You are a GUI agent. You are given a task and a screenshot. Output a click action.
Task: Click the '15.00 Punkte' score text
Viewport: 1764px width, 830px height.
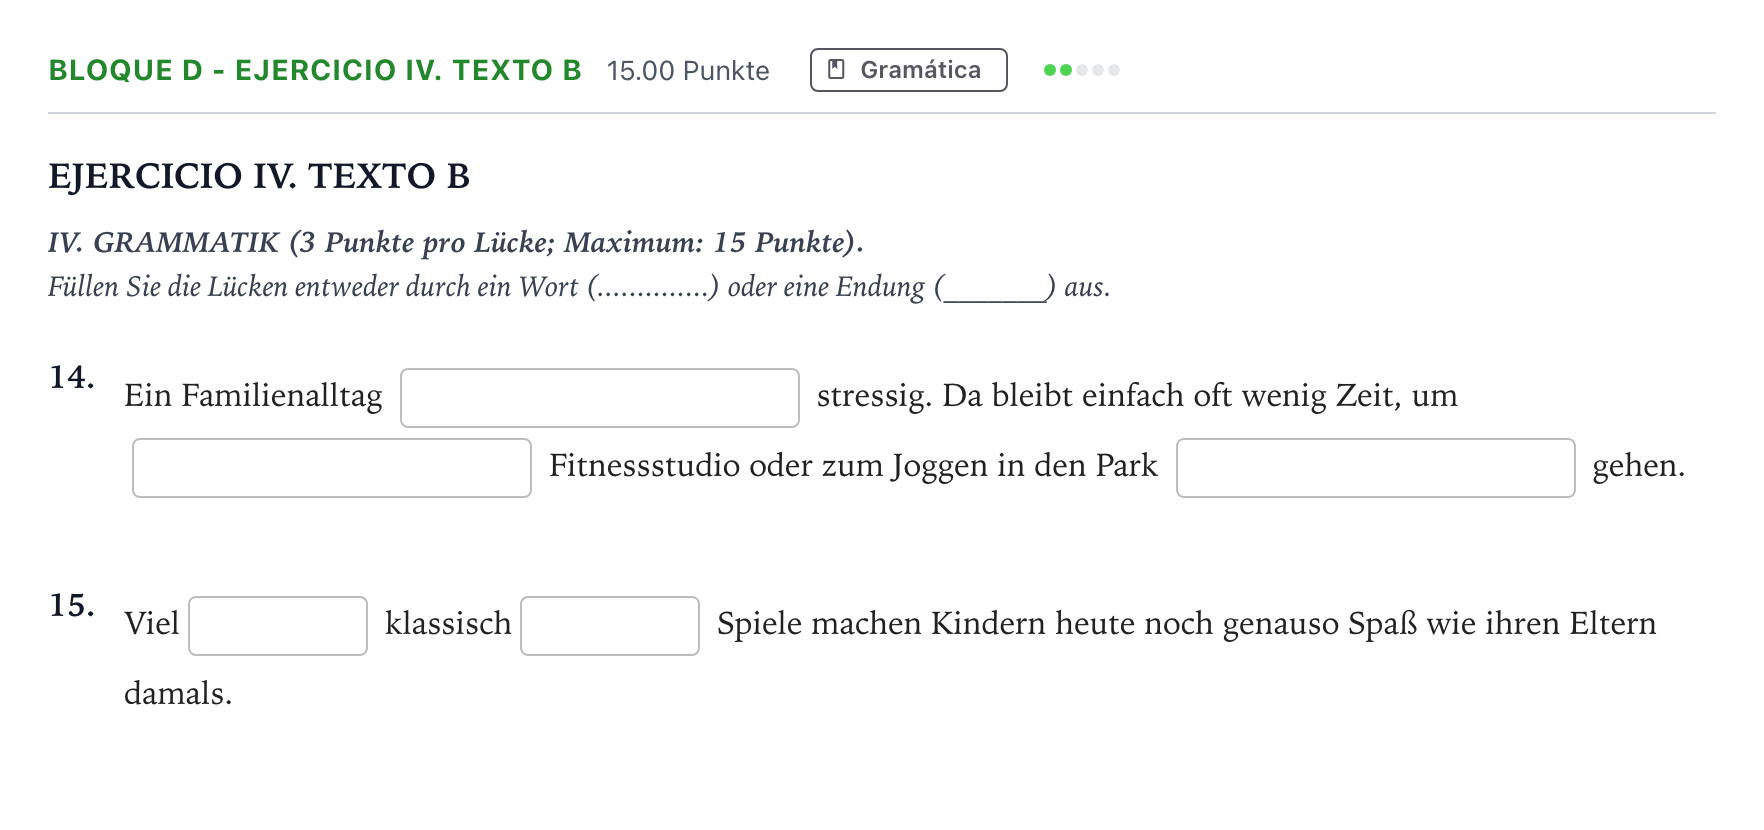tap(688, 71)
